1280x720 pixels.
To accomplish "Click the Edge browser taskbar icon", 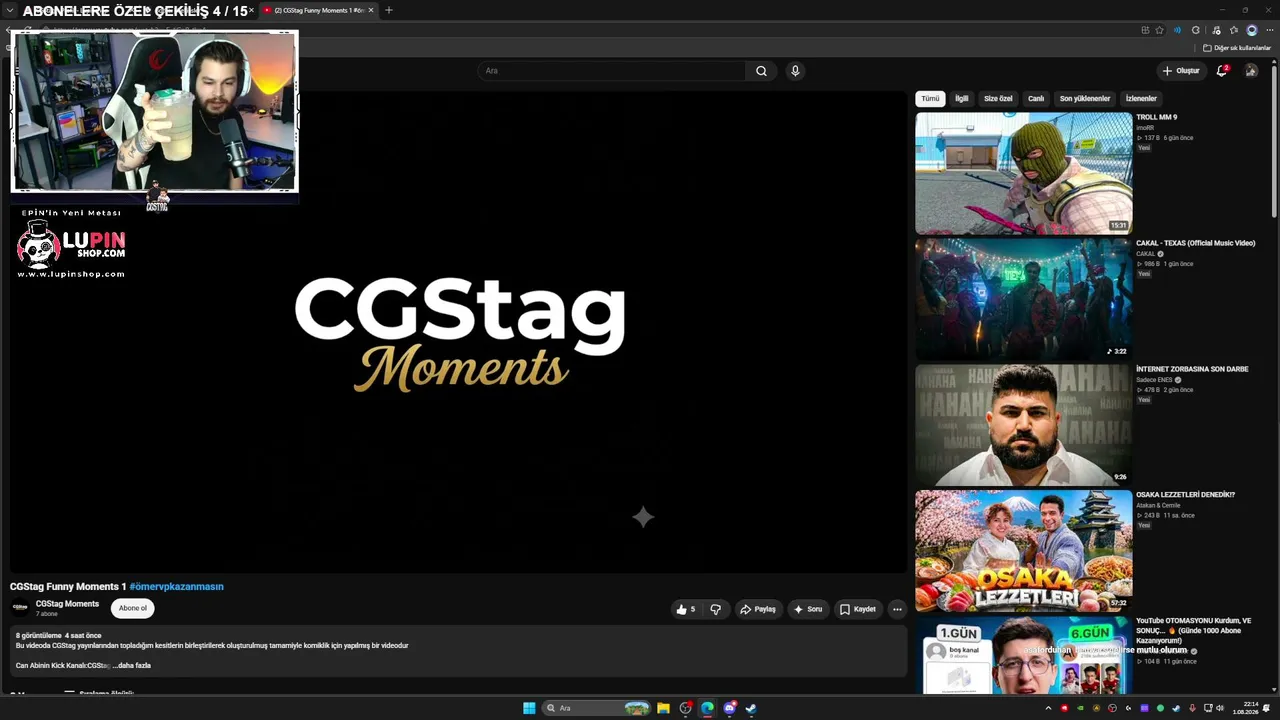I will [x=707, y=708].
